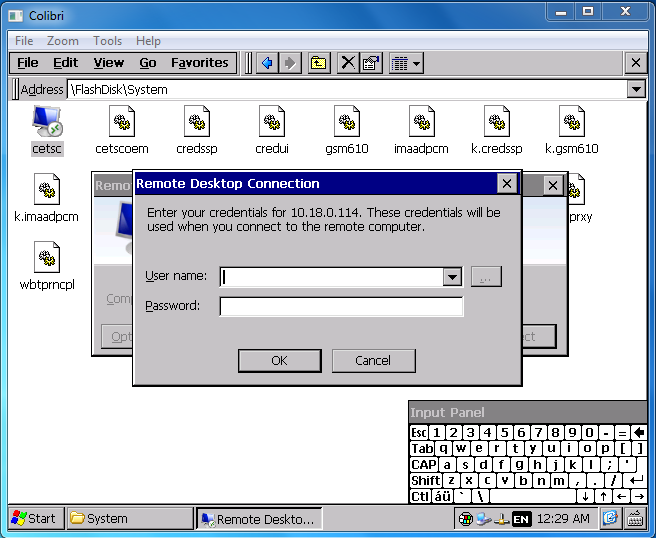Toggle Ctl key on Input Panel
The width and height of the screenshot is (656, 538).
click(x=420, y=496)
